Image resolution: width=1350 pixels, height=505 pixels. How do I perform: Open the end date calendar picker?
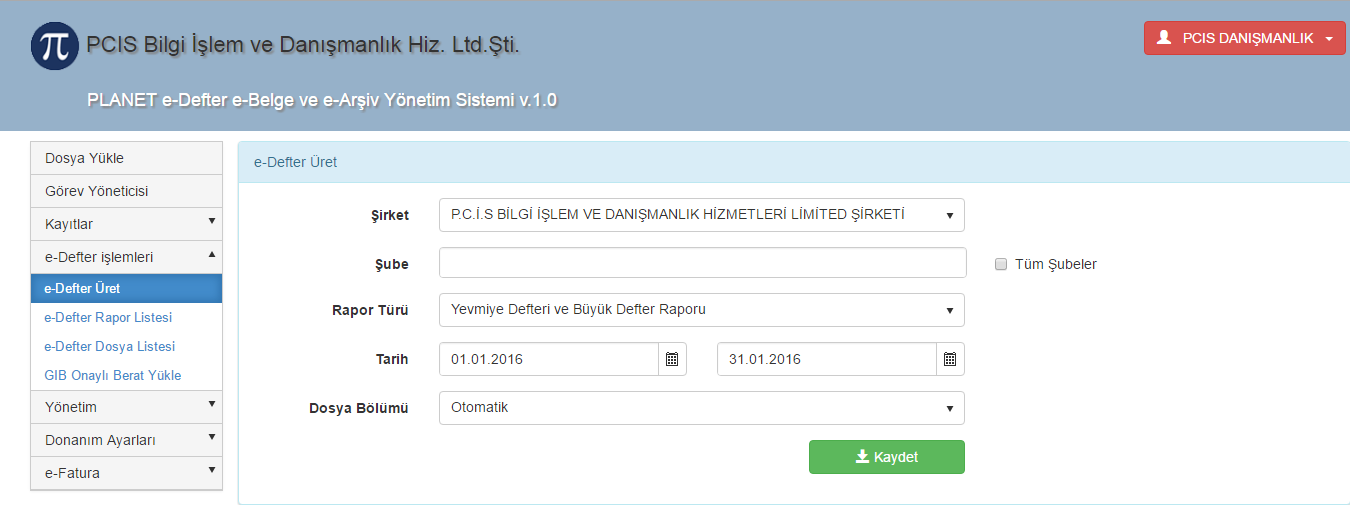[950, 359]
